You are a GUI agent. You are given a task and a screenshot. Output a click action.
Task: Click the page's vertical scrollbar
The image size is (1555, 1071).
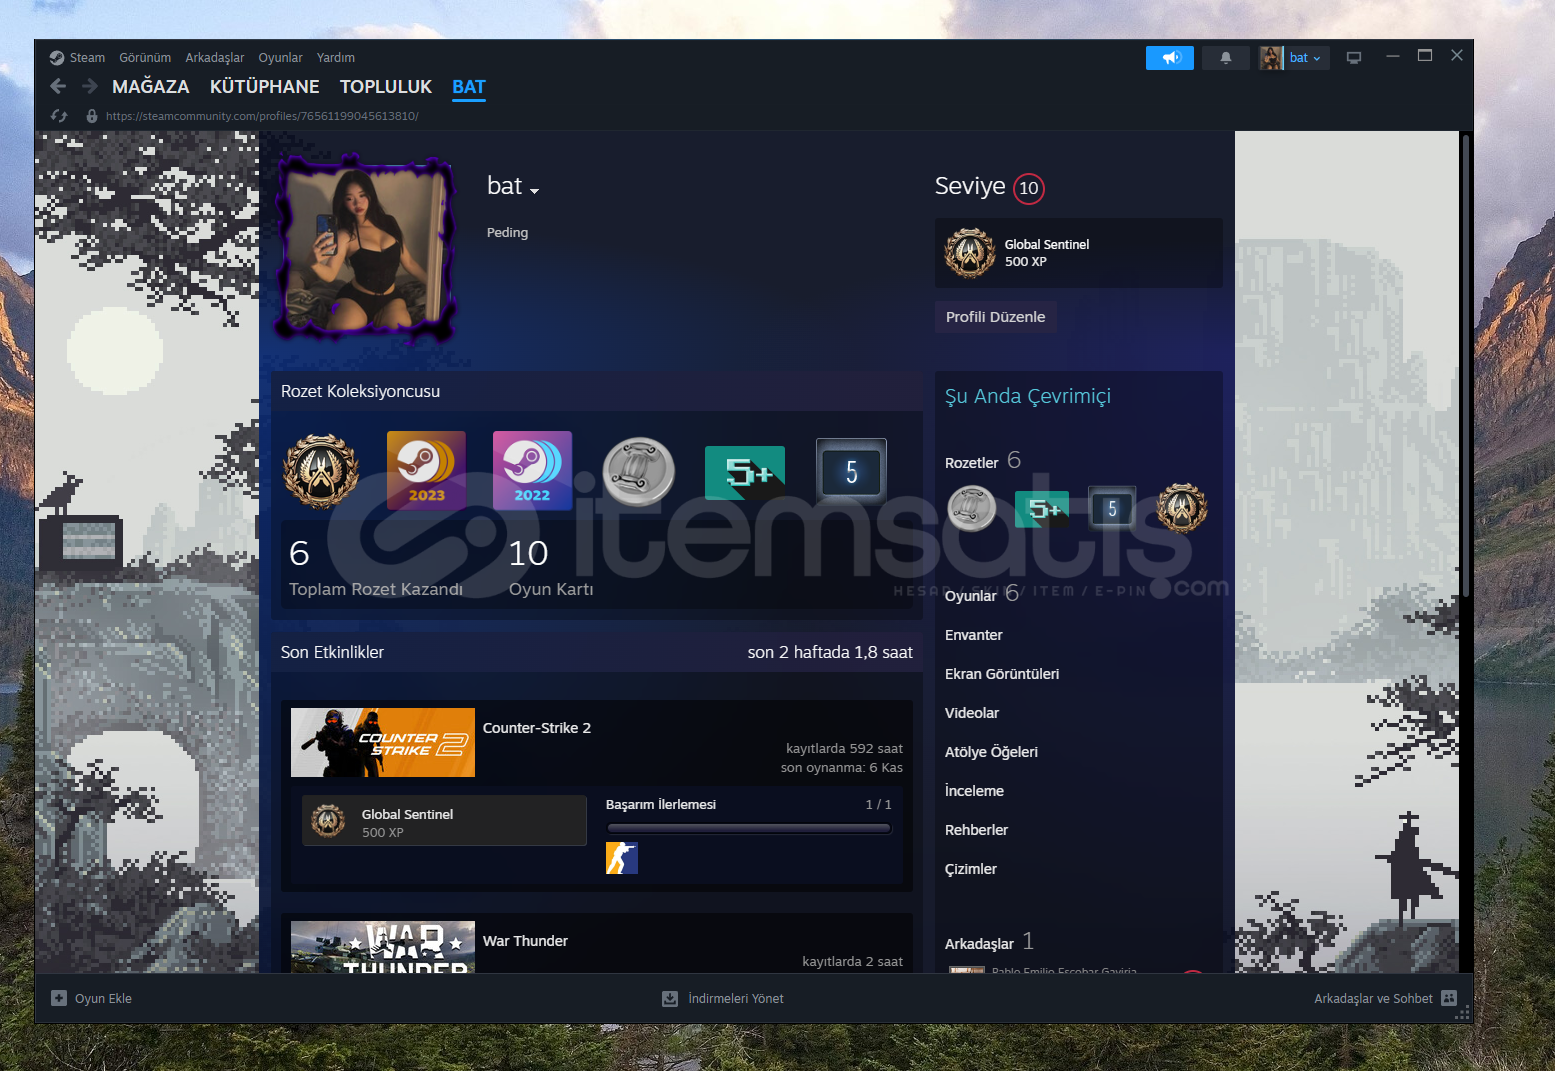[1466, 365]
